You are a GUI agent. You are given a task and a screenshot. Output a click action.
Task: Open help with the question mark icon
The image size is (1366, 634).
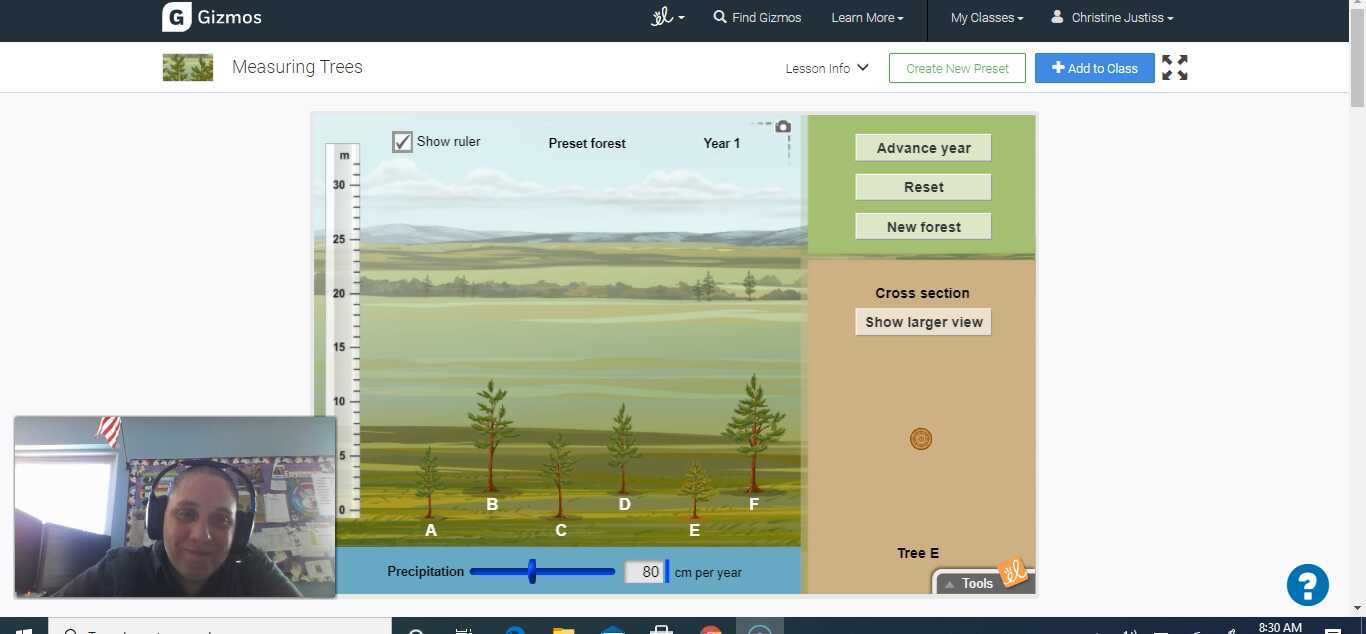tap(1307, 585)
